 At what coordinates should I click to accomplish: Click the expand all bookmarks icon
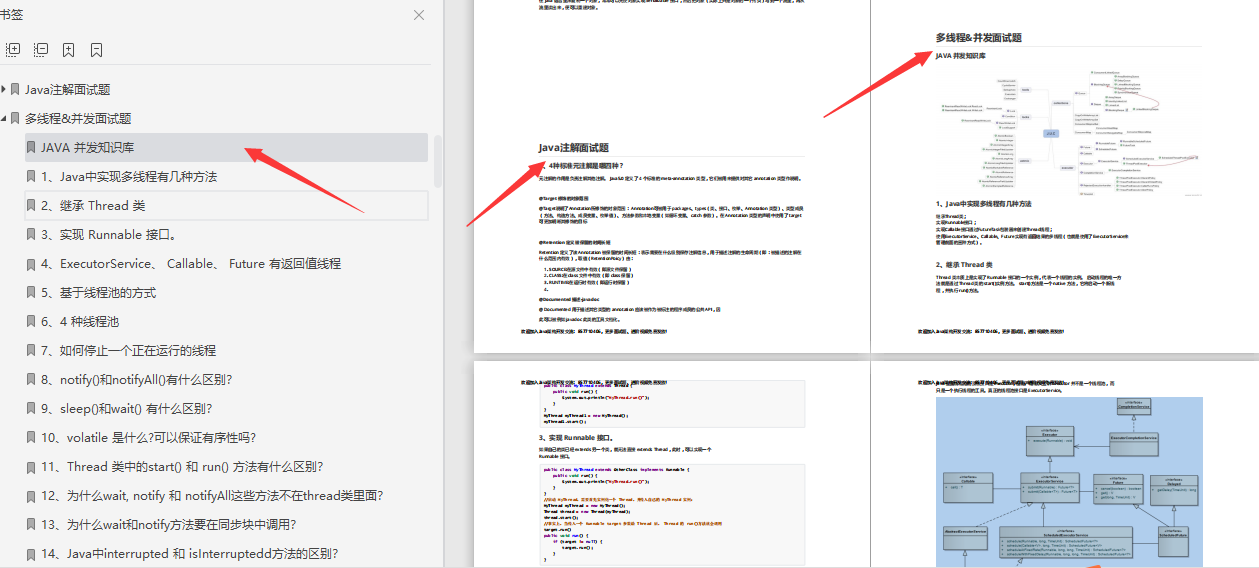tap(13, 49)
